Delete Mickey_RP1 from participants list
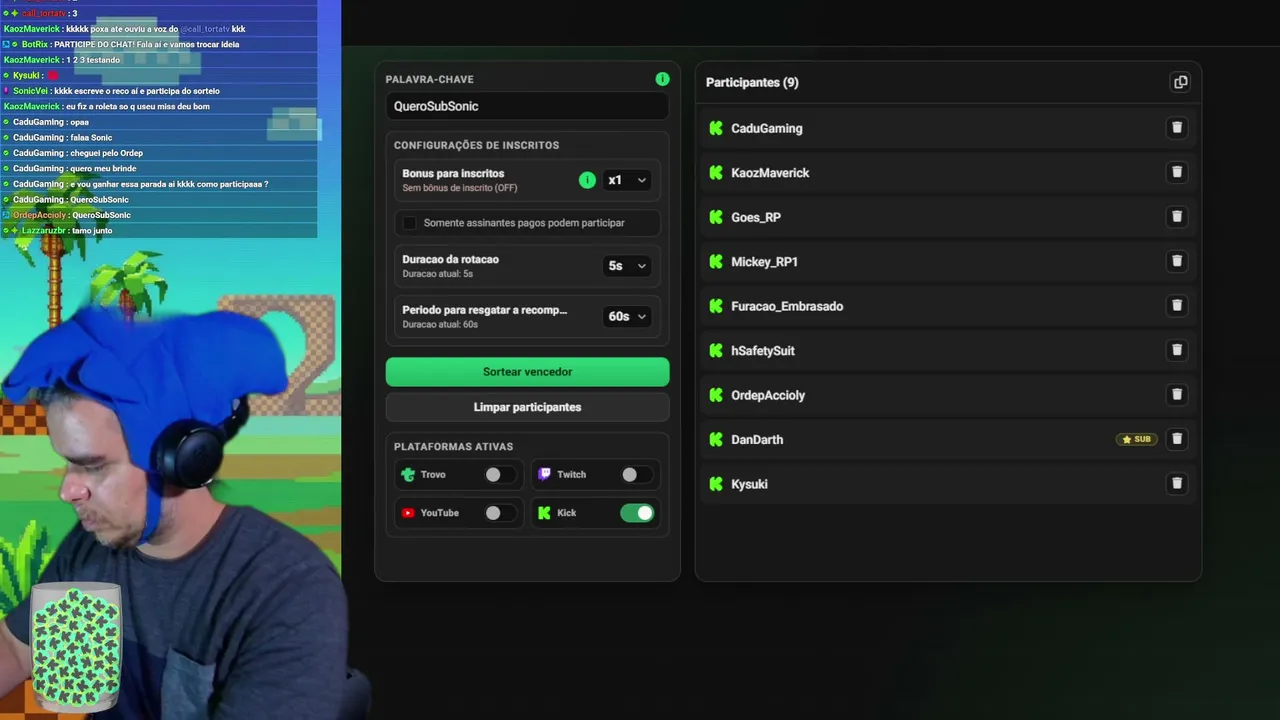Image resolution: width=1280 pixels, height=720 pixels. coord(1177,261)
